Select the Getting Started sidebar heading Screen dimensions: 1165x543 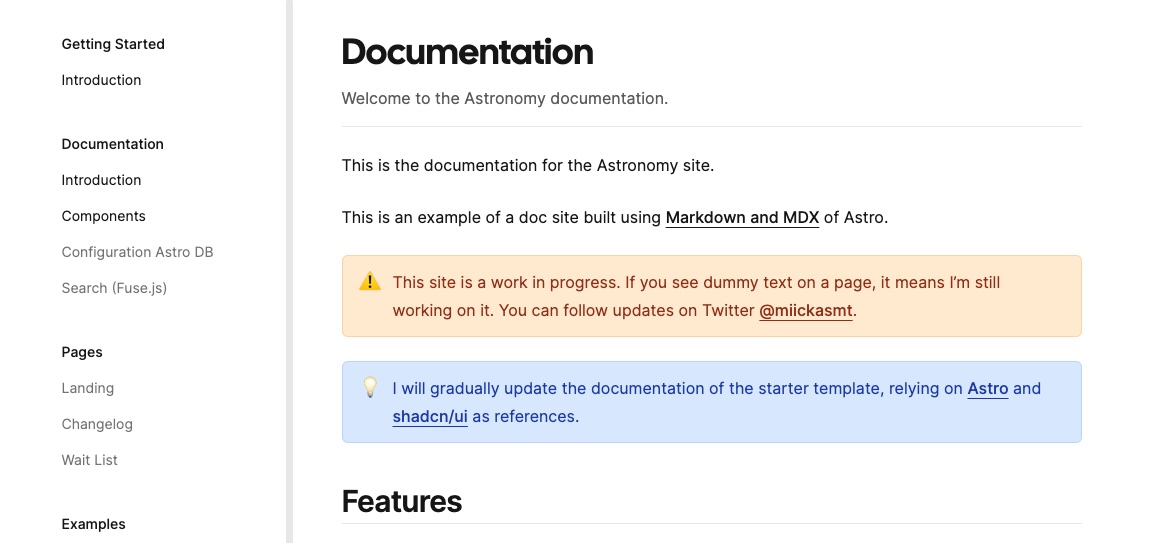coord(113,44)
